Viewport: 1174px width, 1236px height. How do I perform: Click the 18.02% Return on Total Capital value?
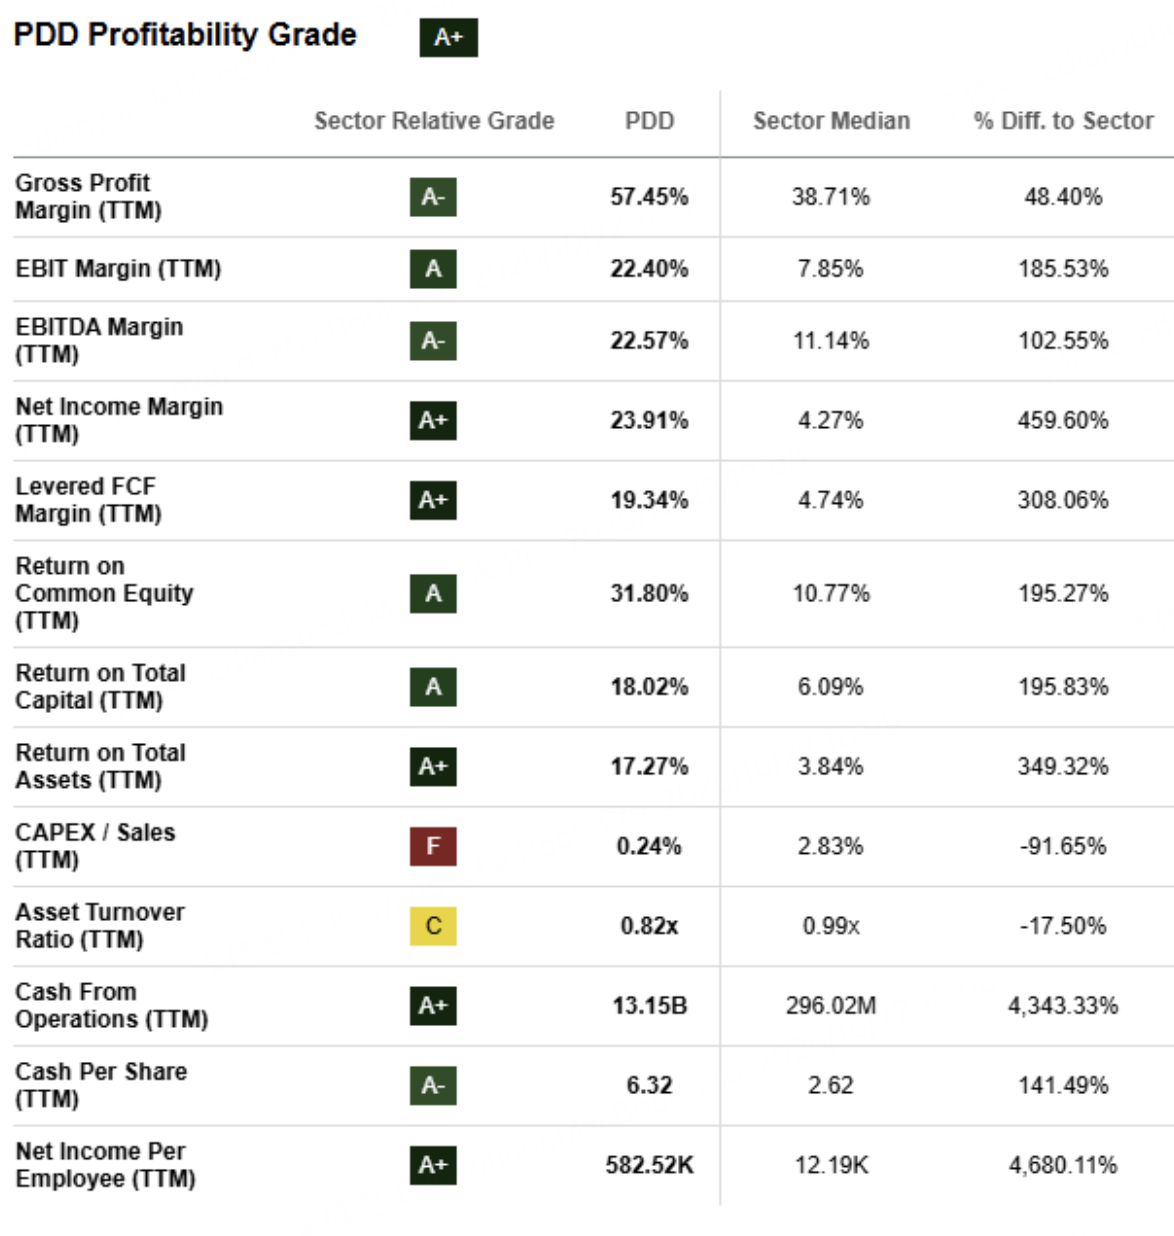(649, 687)
